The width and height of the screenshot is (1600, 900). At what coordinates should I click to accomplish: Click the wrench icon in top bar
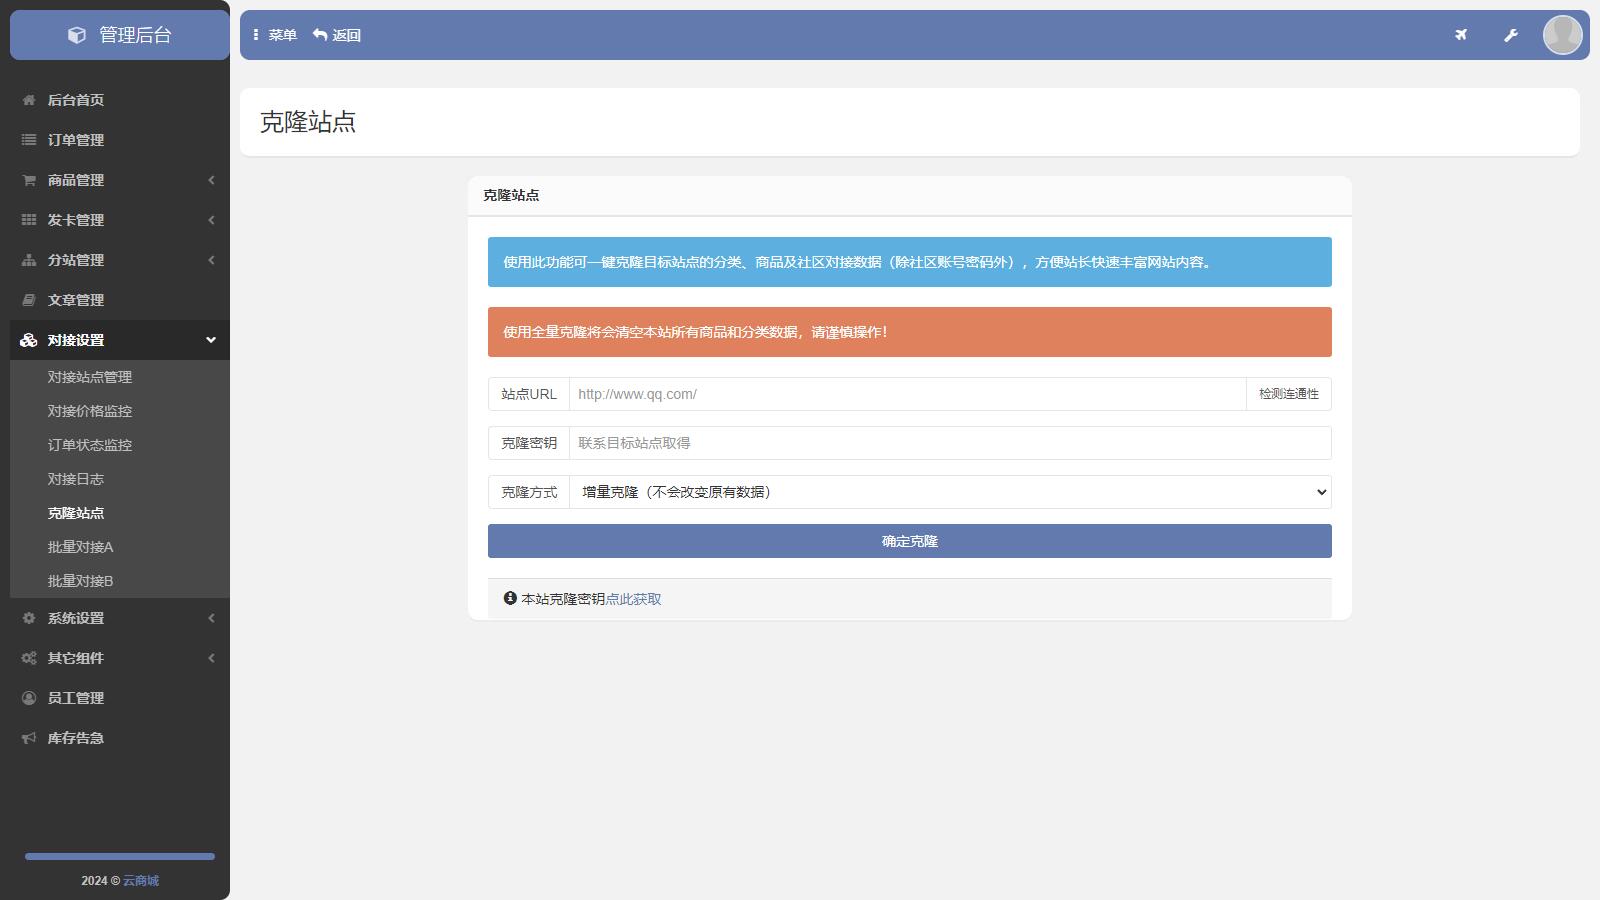point(1511,35)
